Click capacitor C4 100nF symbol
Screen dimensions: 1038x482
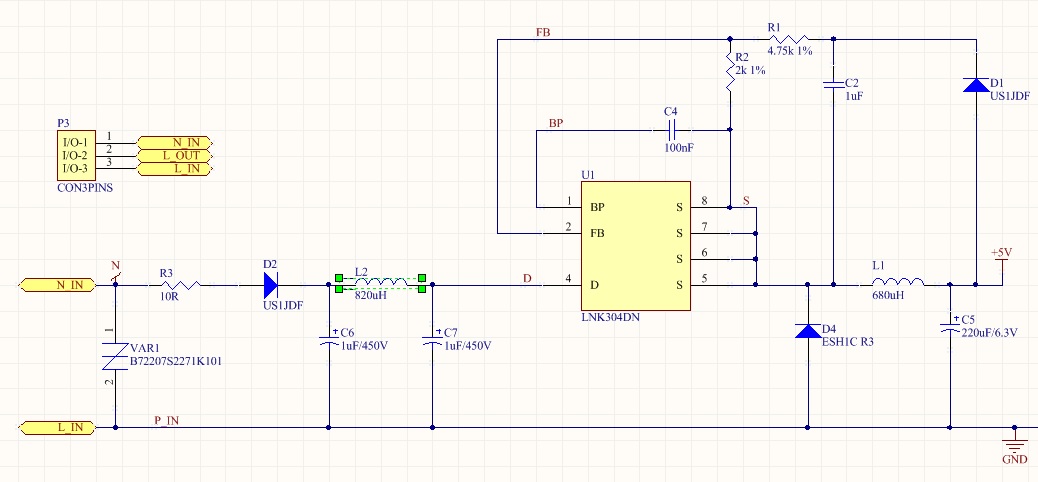[x=672, y=130]
